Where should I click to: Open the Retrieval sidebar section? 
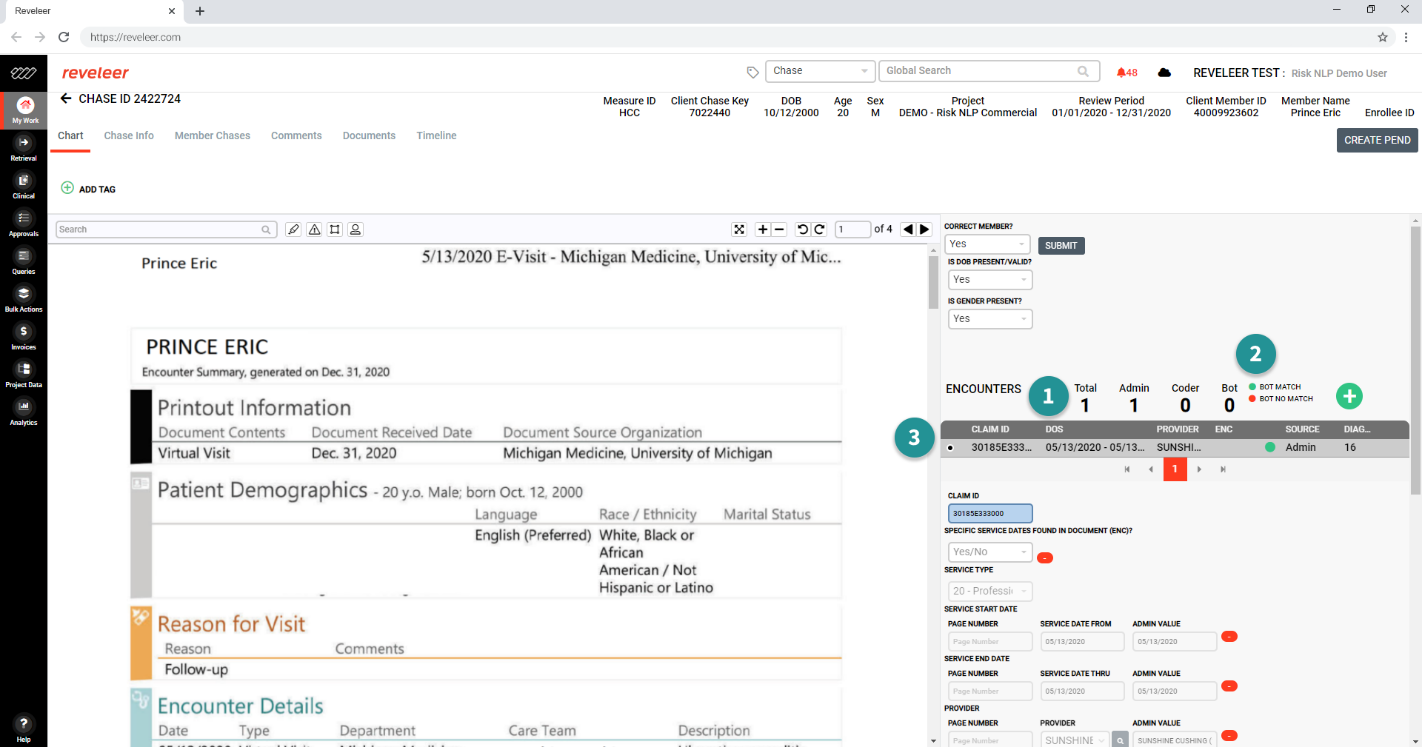24,148
